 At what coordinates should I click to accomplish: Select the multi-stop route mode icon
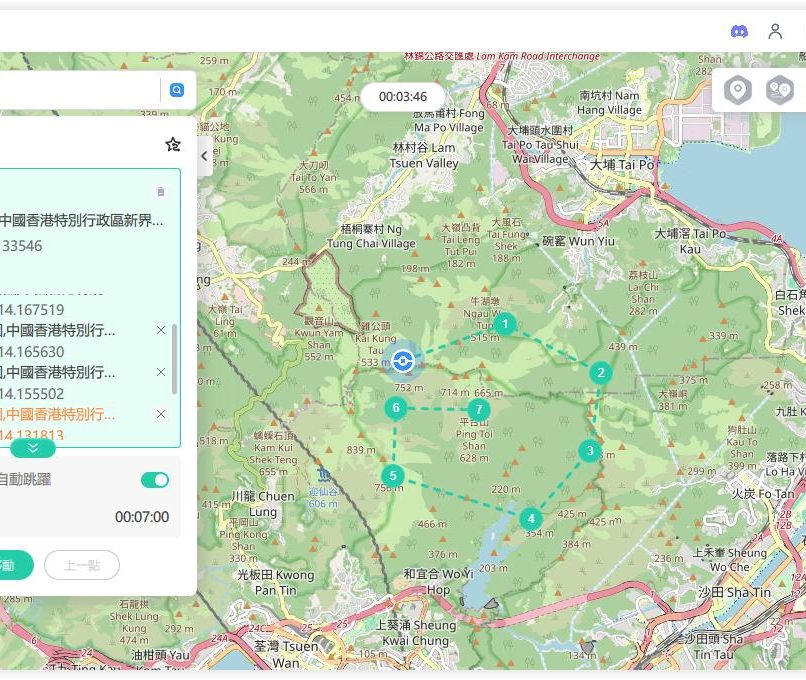pyautogui.click(x=780, y=90)
